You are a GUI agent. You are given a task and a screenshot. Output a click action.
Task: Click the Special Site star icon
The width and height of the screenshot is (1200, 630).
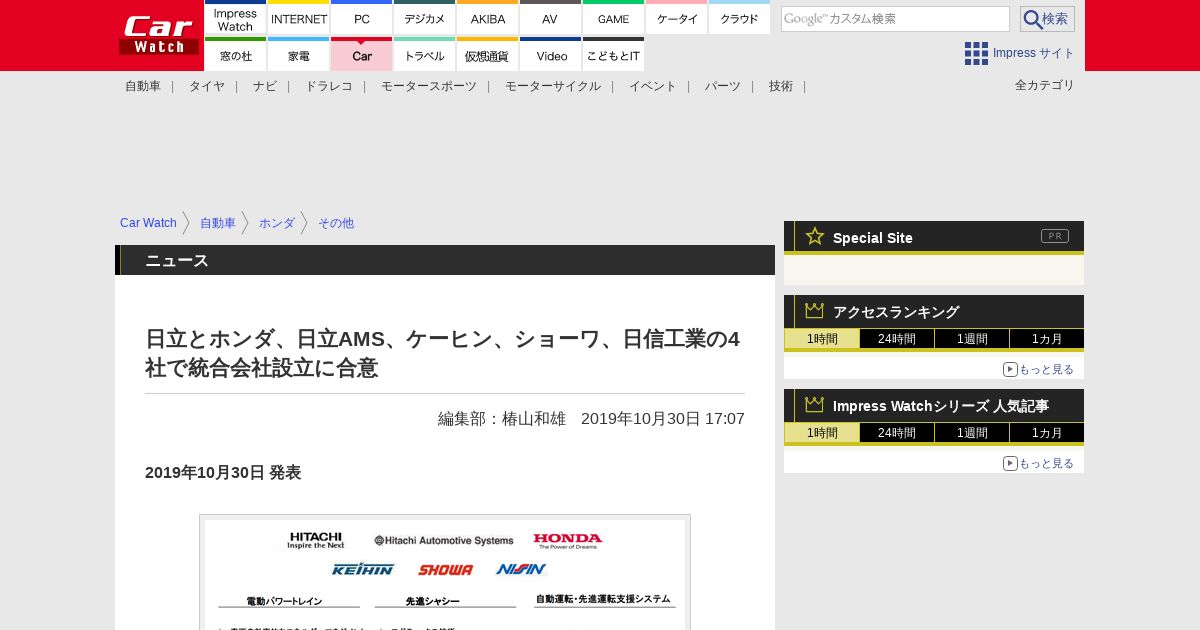[x=815, y=236]
